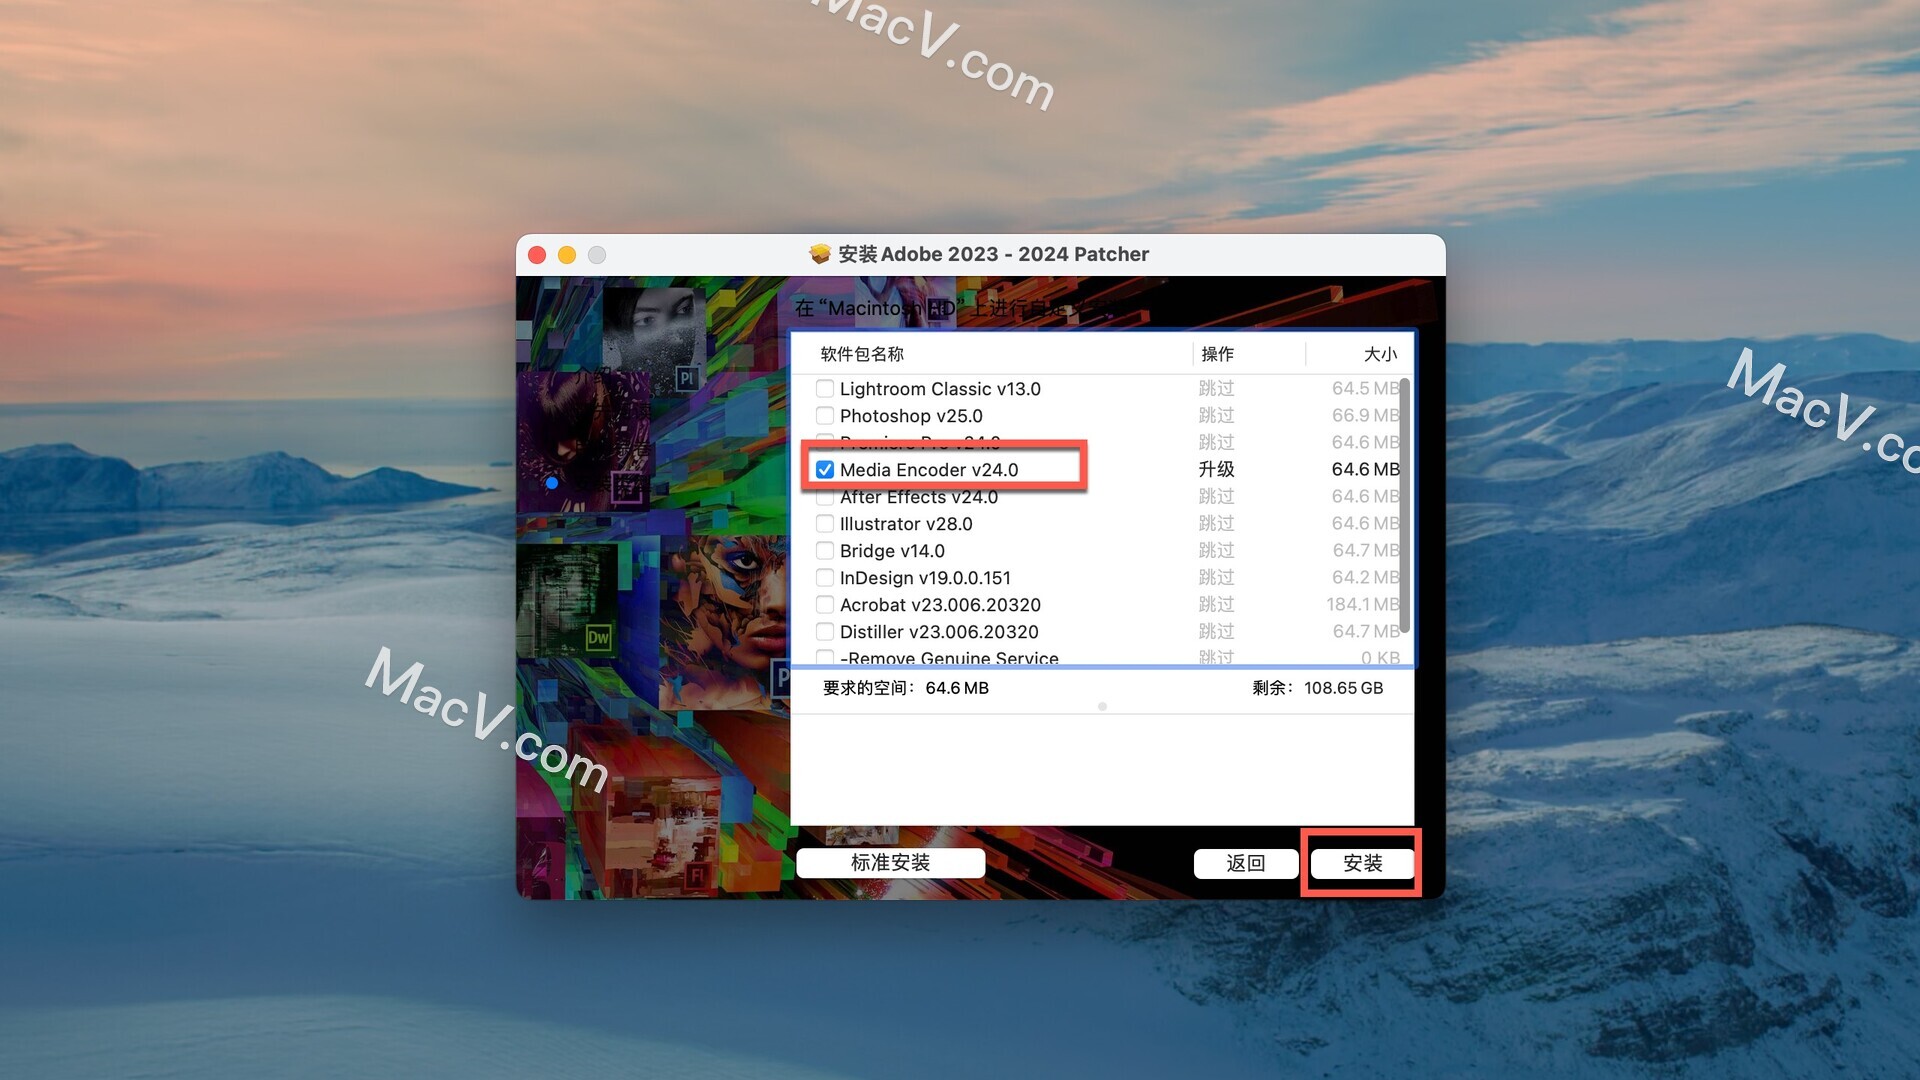
Task: Click the 66.9 MB size value for Photoshop
Action: point(1365,415)
